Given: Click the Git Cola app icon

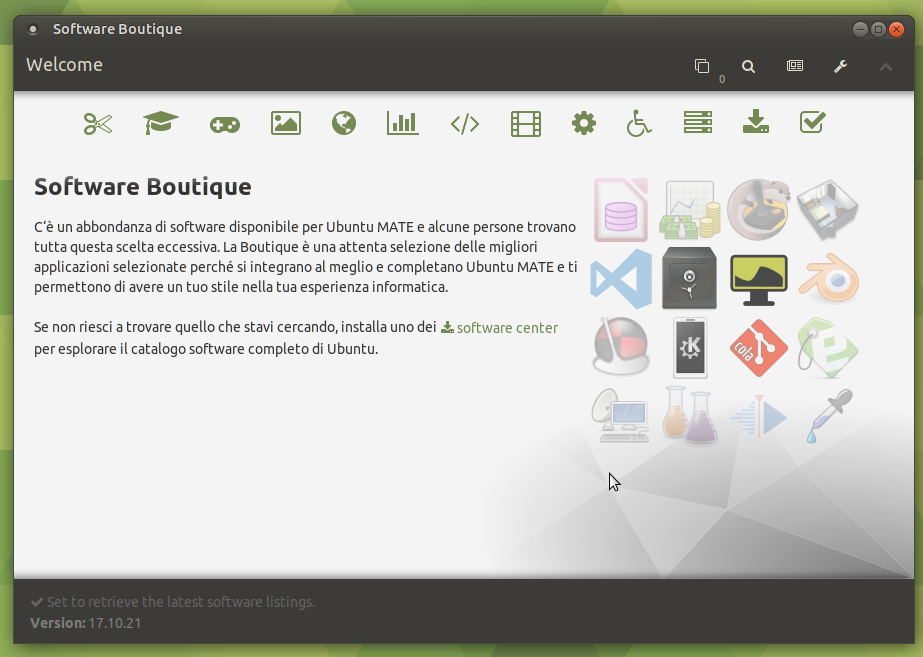Looking at the screenshot, I should click(x=759, y=347).
